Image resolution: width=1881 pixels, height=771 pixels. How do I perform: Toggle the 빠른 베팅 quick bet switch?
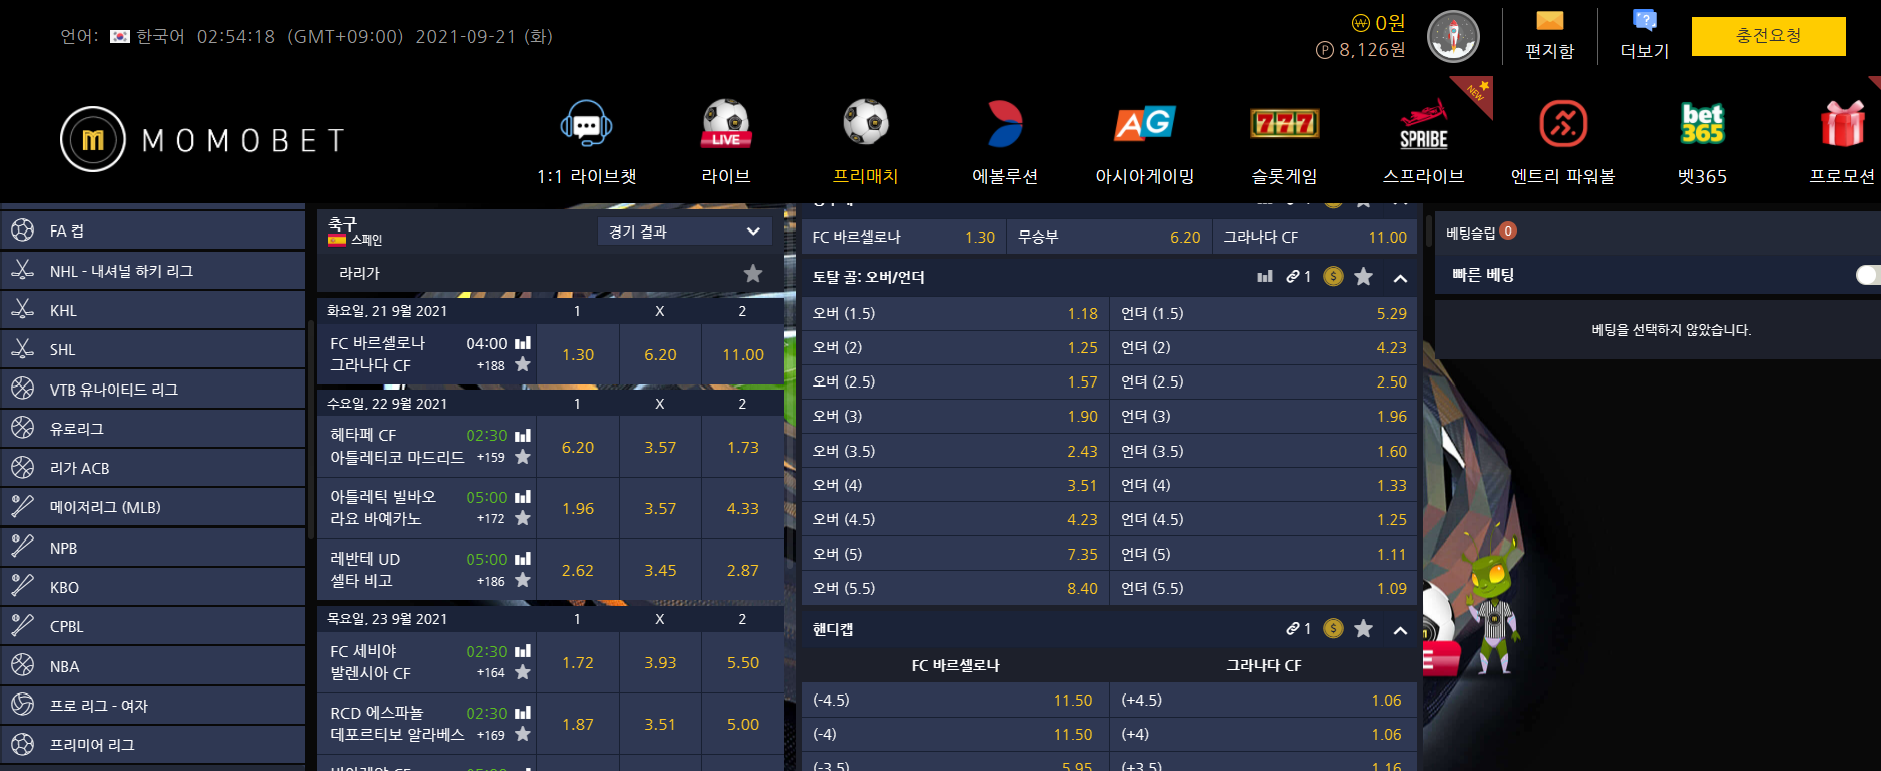coord(1866,275)
